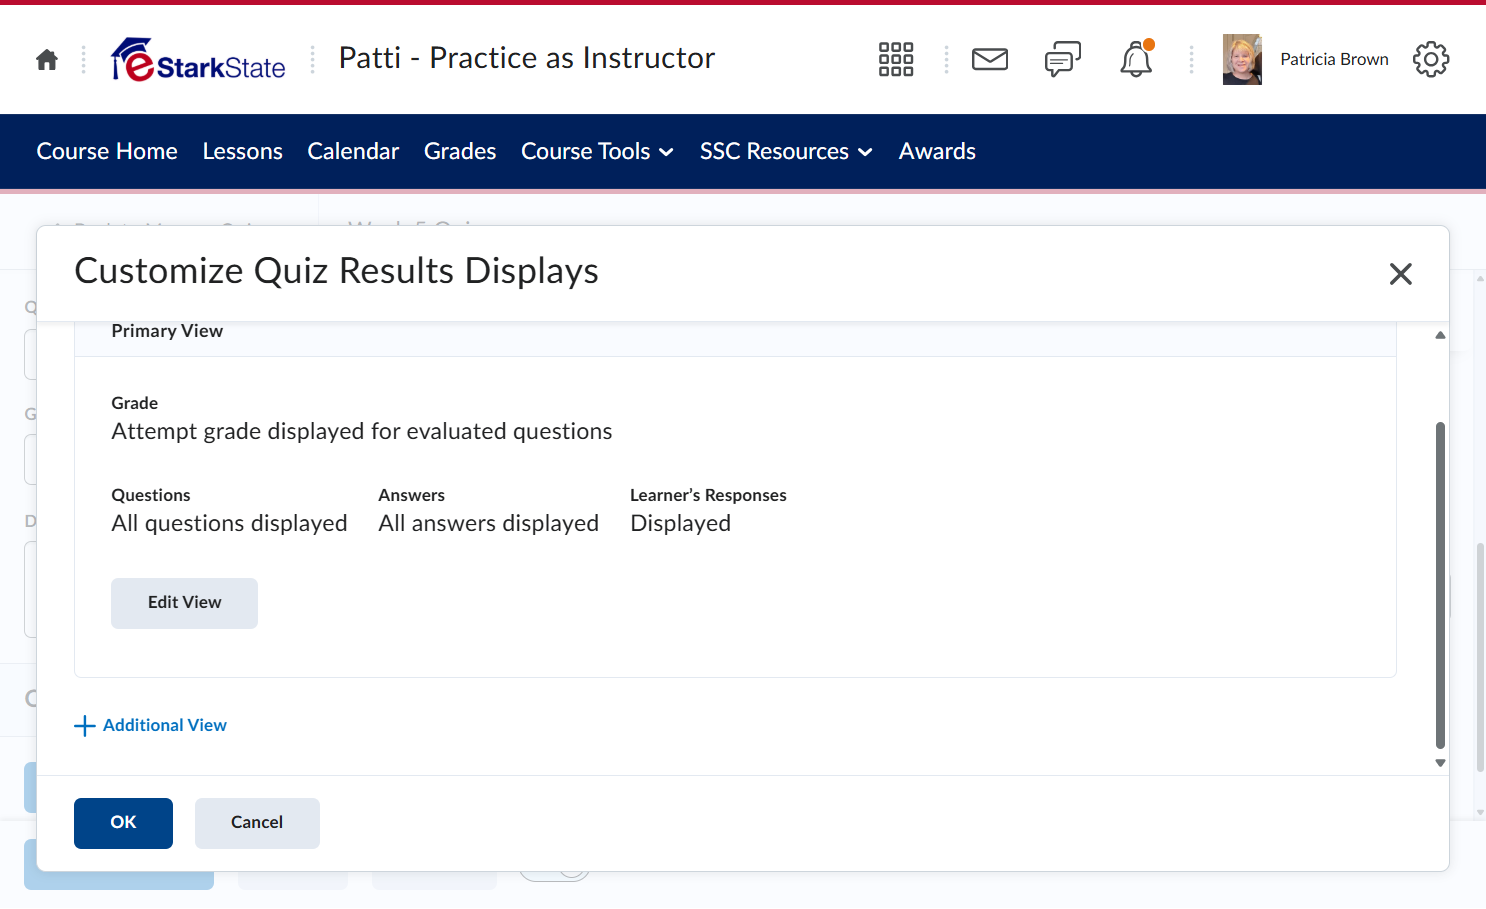The height and width of the screenshot is (909, 1486).
Task: Open Calendar from the navbar
Action: 353,151
